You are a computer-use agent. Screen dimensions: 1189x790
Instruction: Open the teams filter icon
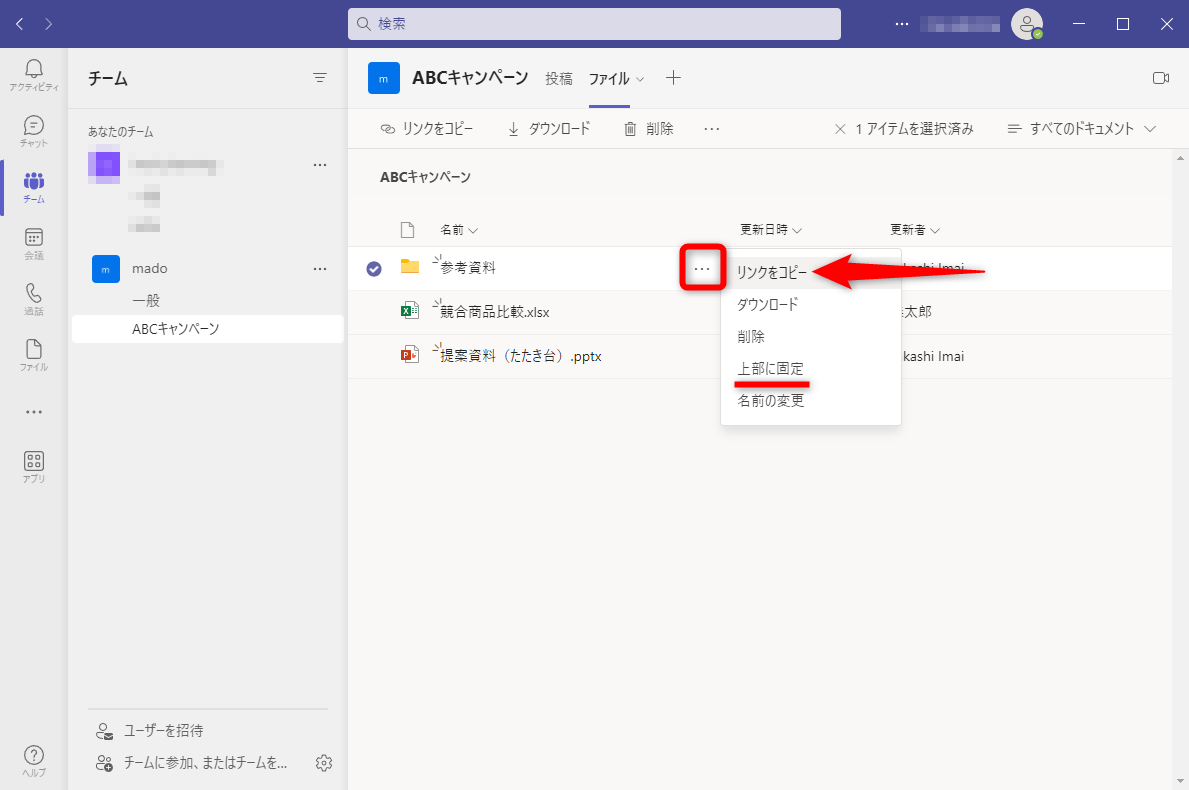coord(320,77)
